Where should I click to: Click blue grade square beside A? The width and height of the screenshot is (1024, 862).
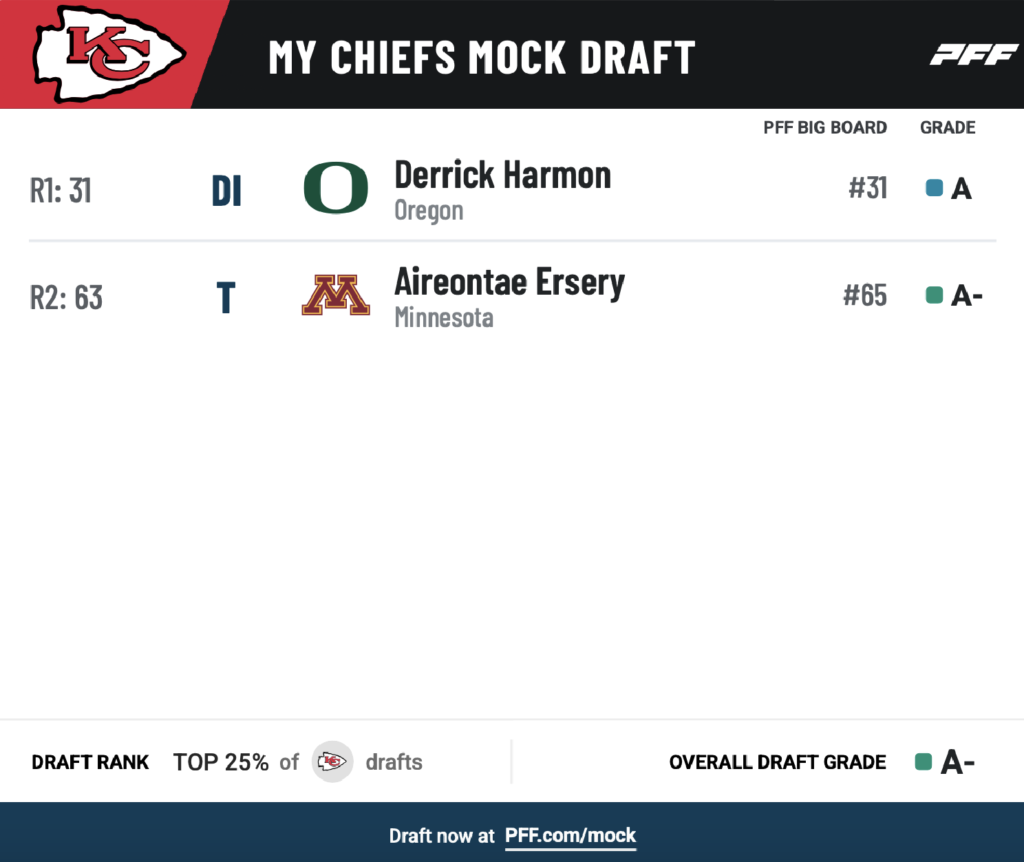(935, 188)
